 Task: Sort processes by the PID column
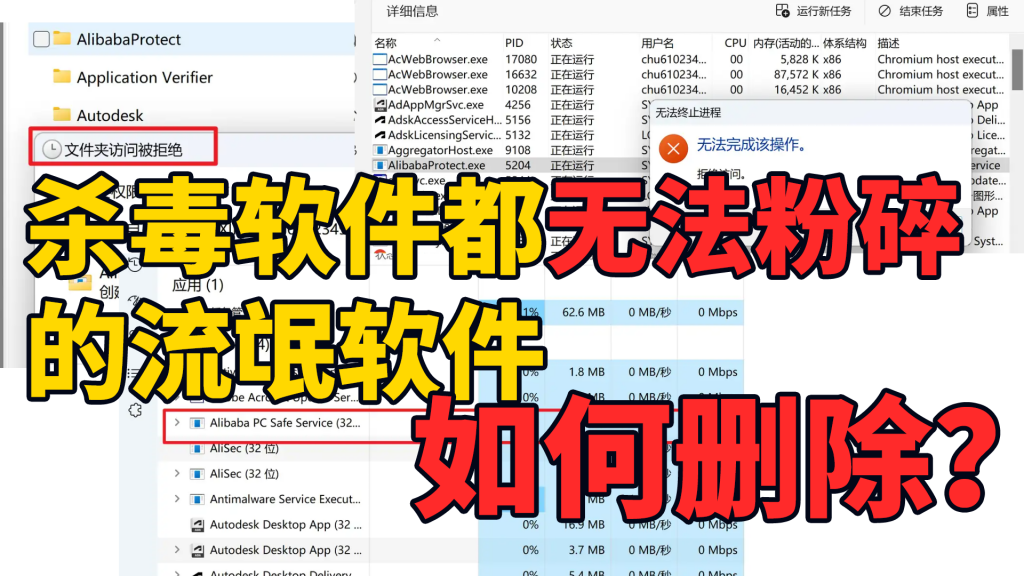(x=514, y=44)
